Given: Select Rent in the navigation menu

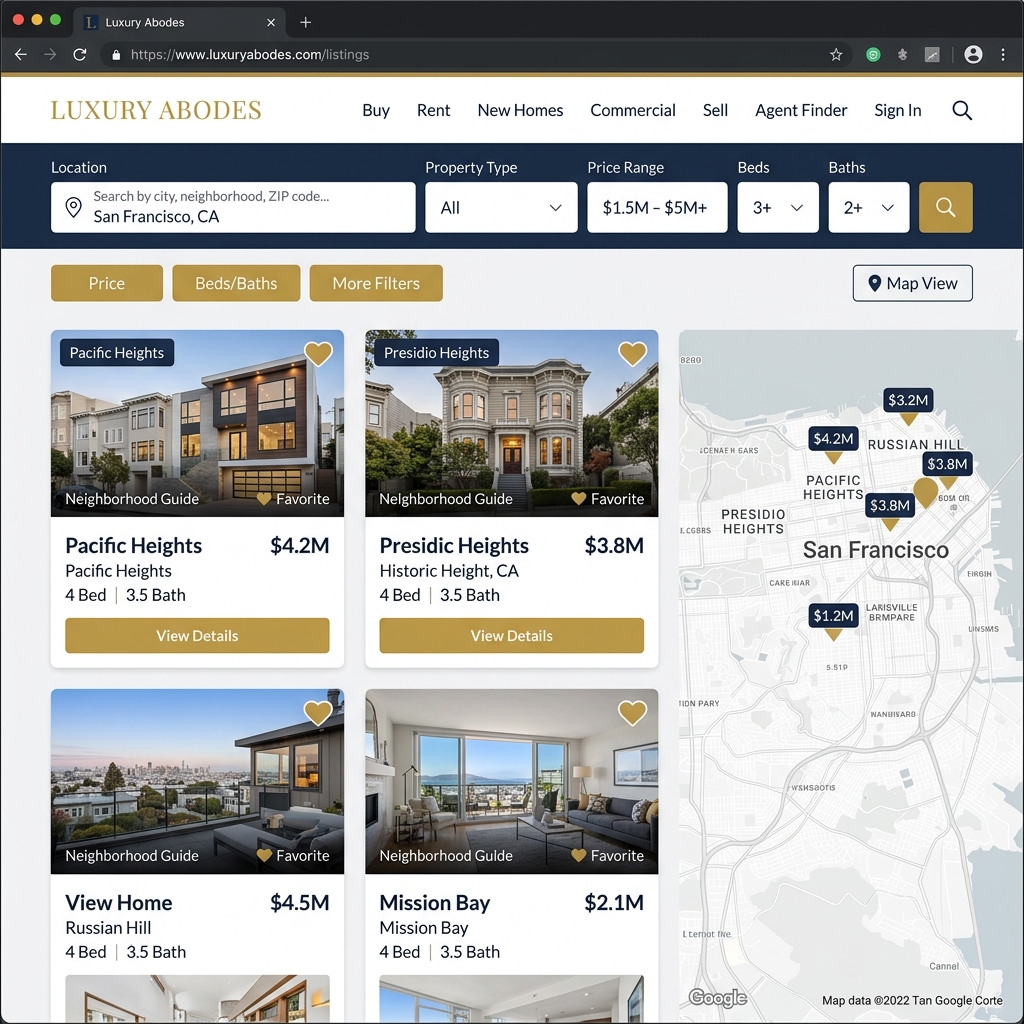Looking at the screenshot, I should pyautogui.click(x=433, y=110).
